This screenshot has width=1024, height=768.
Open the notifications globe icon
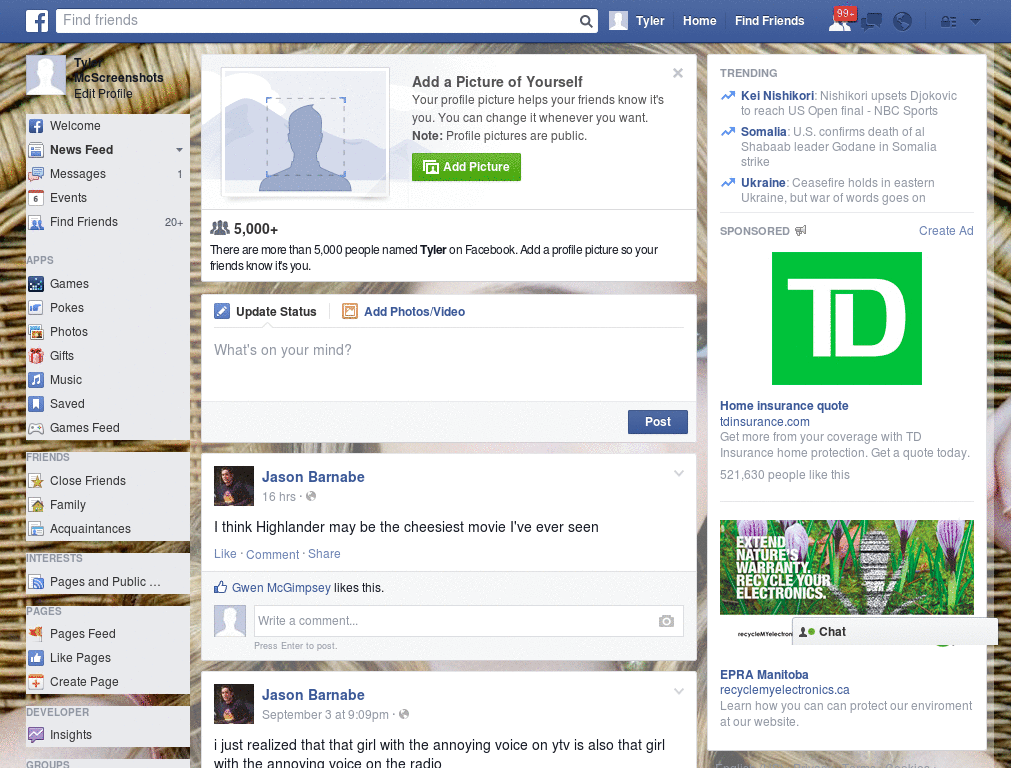pyautogui.click(x=902, y=22)
